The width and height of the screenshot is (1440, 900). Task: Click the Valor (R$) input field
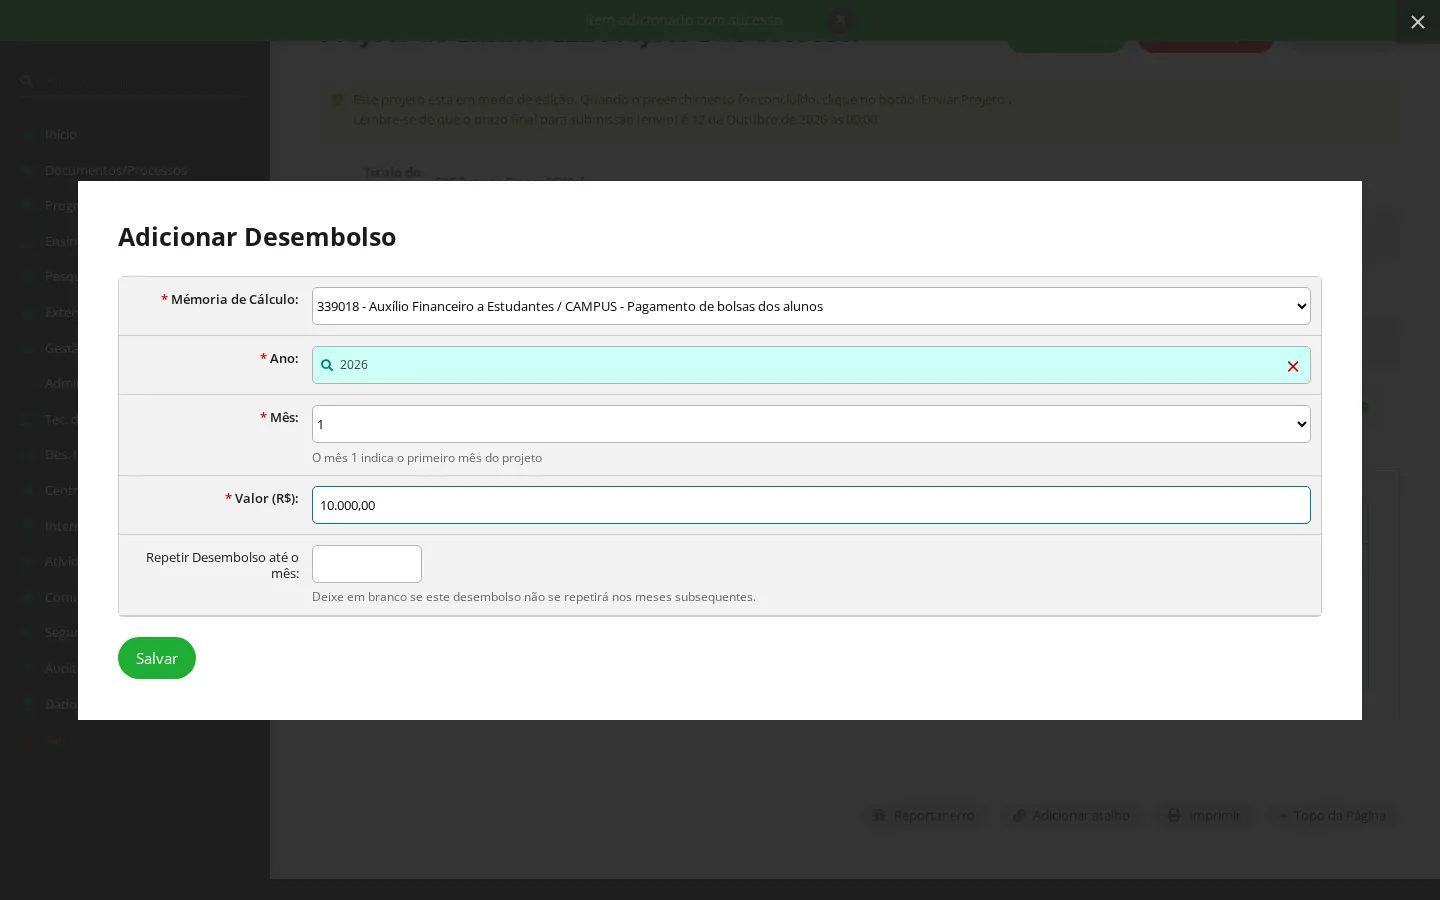tap(811, 505)
